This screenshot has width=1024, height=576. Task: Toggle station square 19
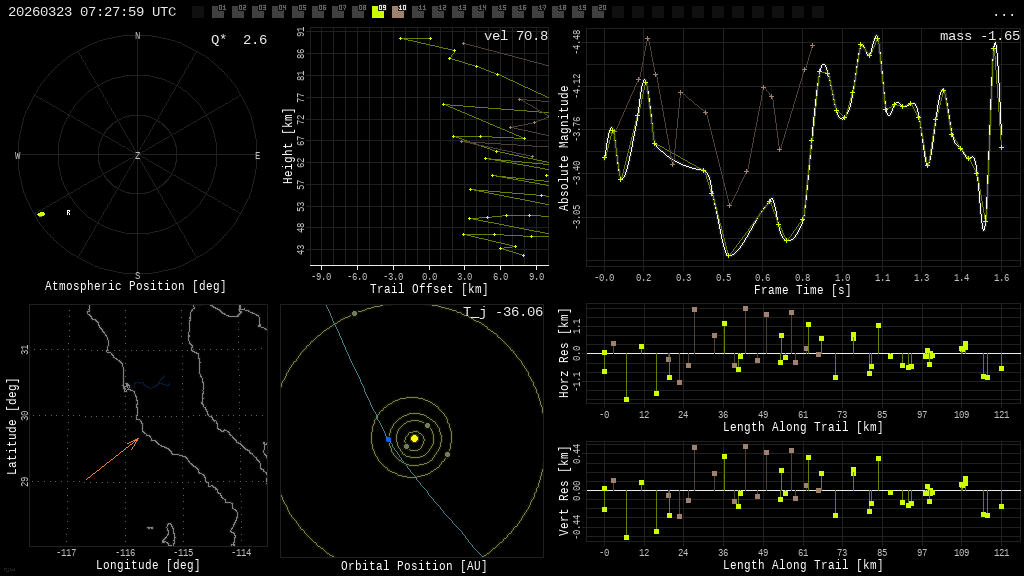(577, 12)
